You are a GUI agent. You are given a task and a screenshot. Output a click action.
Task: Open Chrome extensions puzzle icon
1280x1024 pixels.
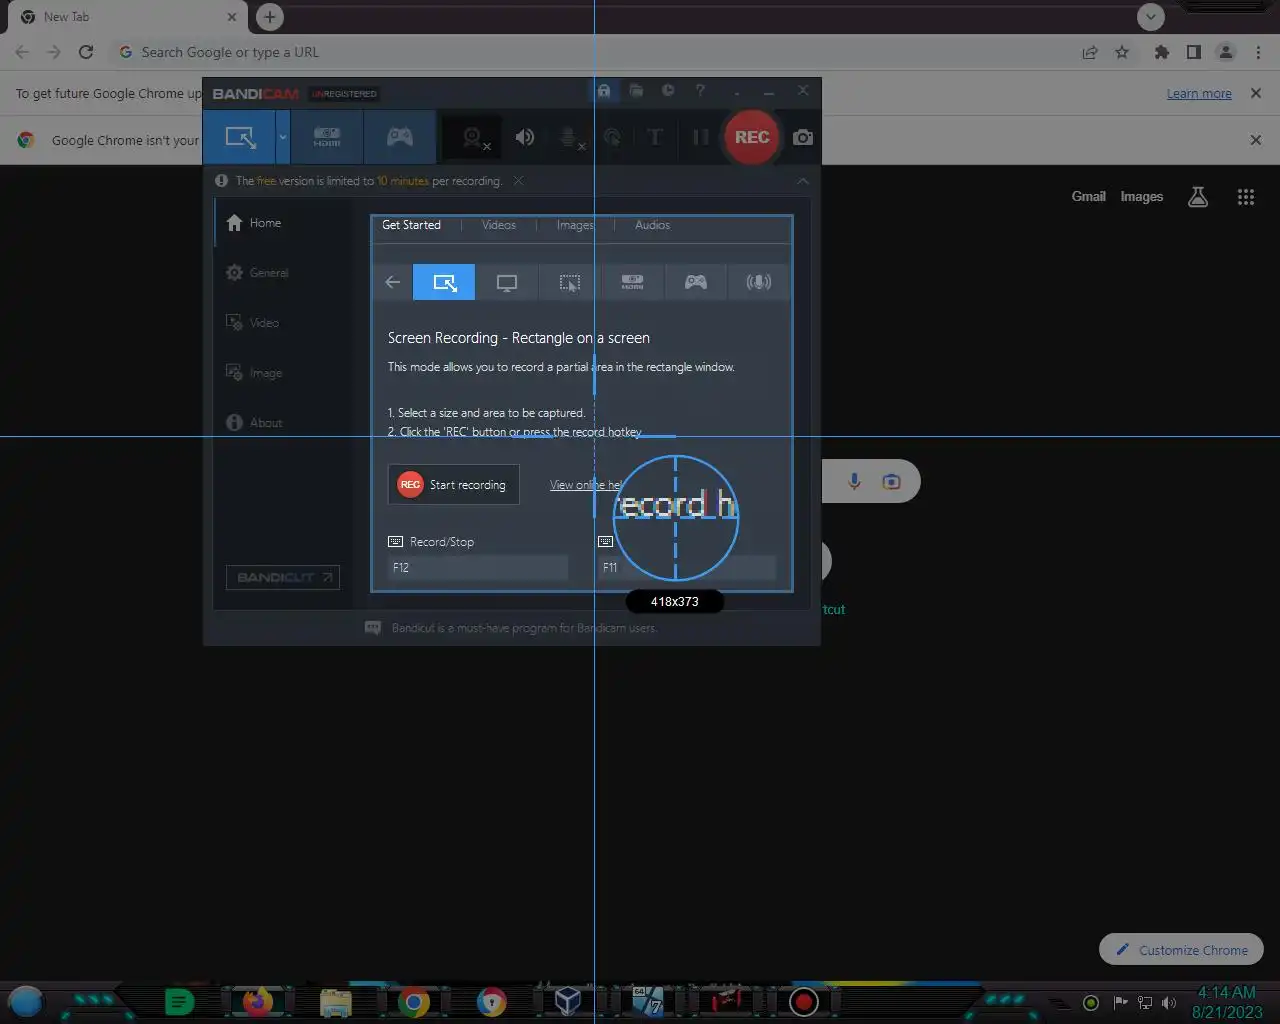click(x=1161, y=52)
